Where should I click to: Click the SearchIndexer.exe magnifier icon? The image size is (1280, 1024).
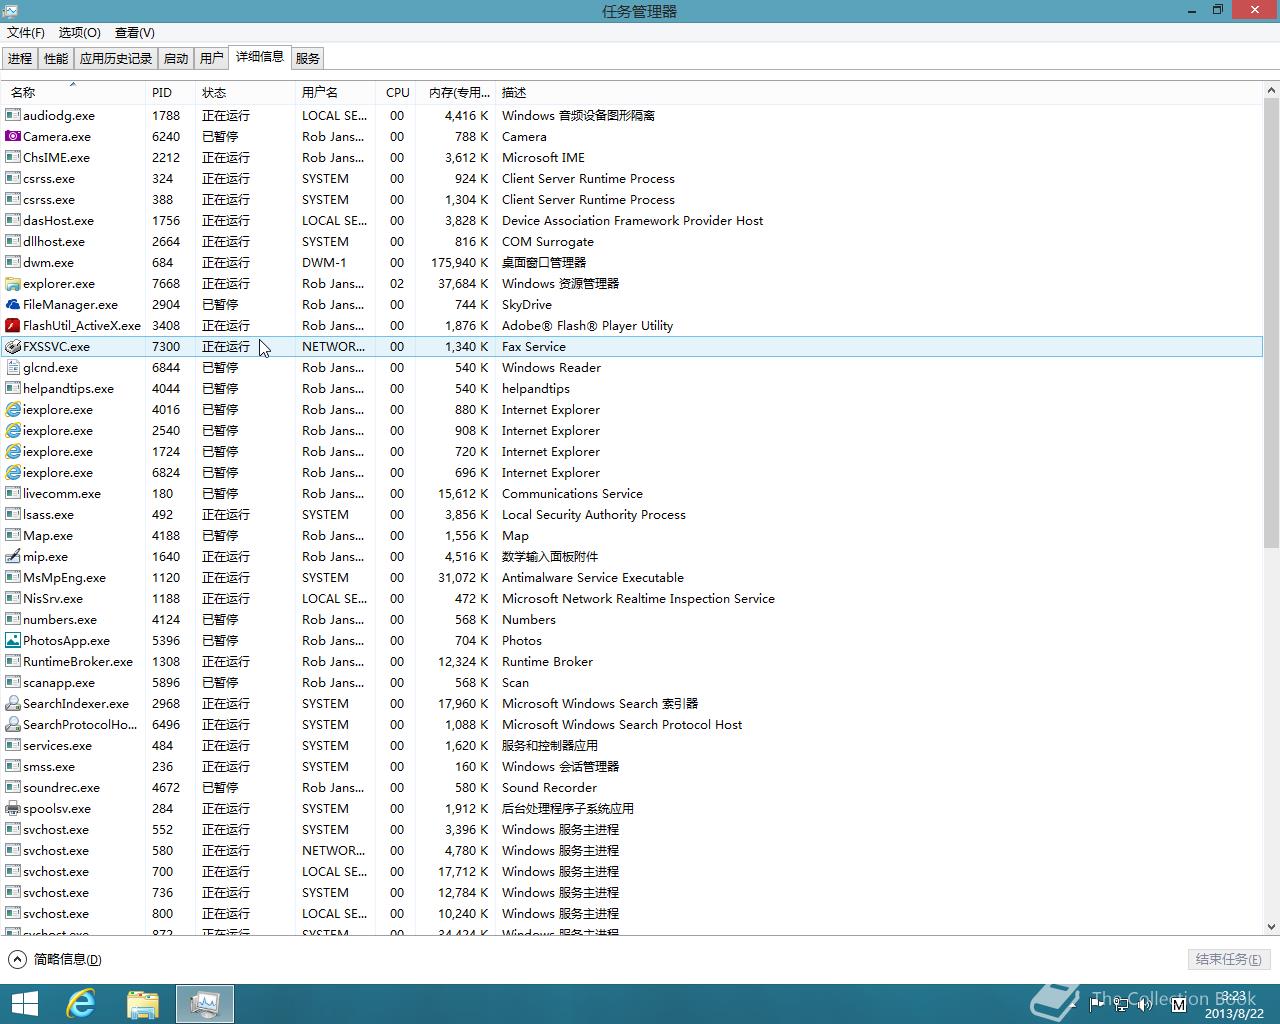[13, 703]
